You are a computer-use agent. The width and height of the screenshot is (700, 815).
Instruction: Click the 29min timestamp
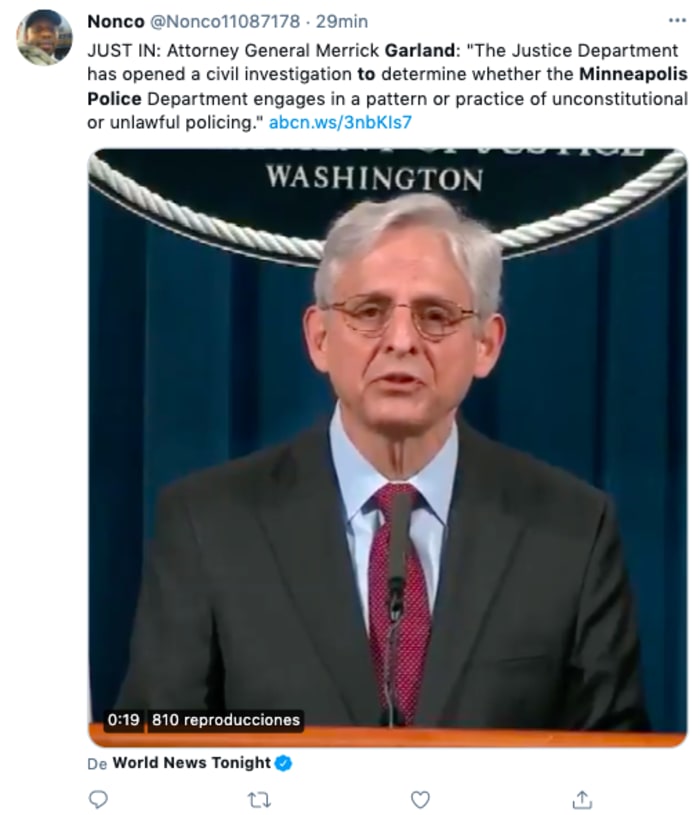click(342, 21)
